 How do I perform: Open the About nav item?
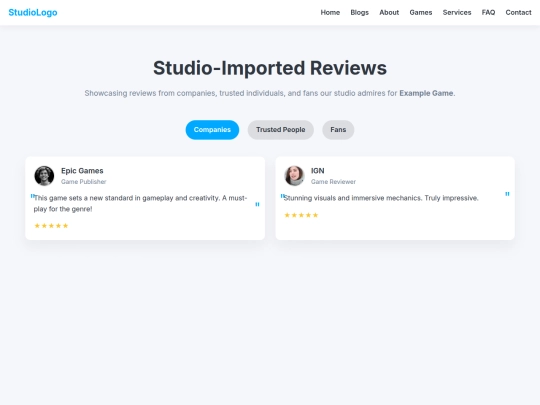point(389,12)
